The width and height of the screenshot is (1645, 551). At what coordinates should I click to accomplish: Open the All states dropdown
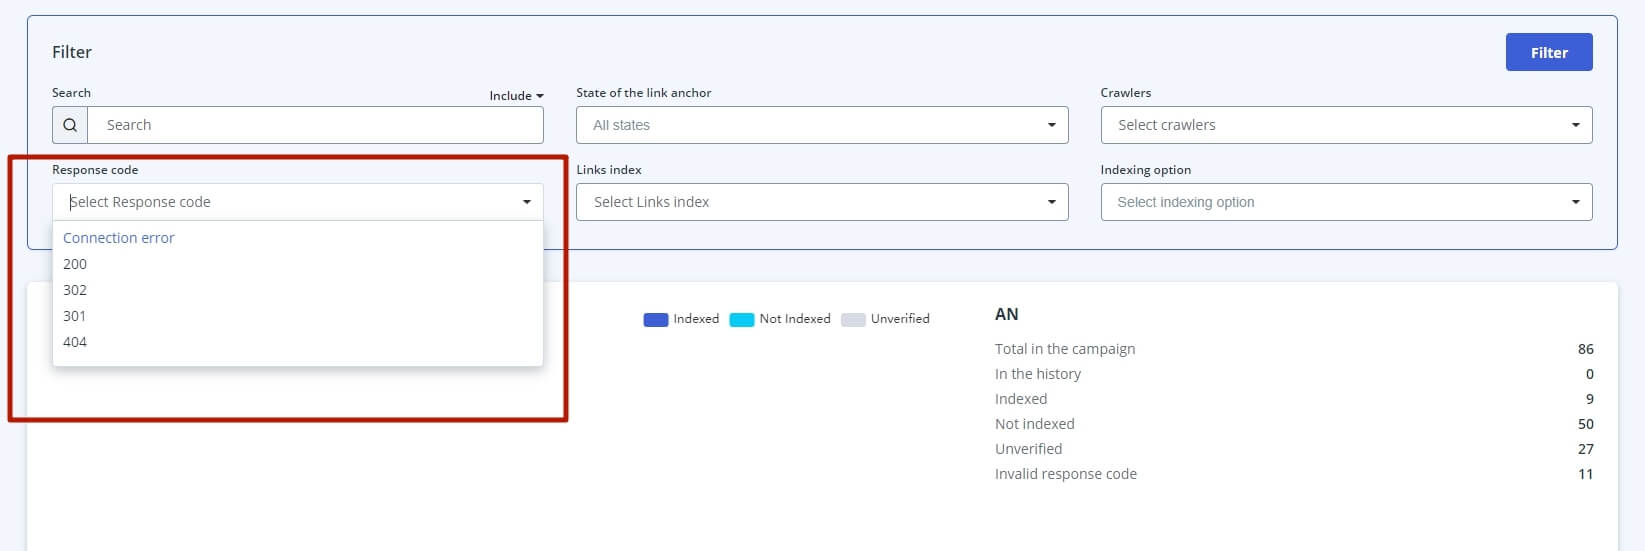822,125
